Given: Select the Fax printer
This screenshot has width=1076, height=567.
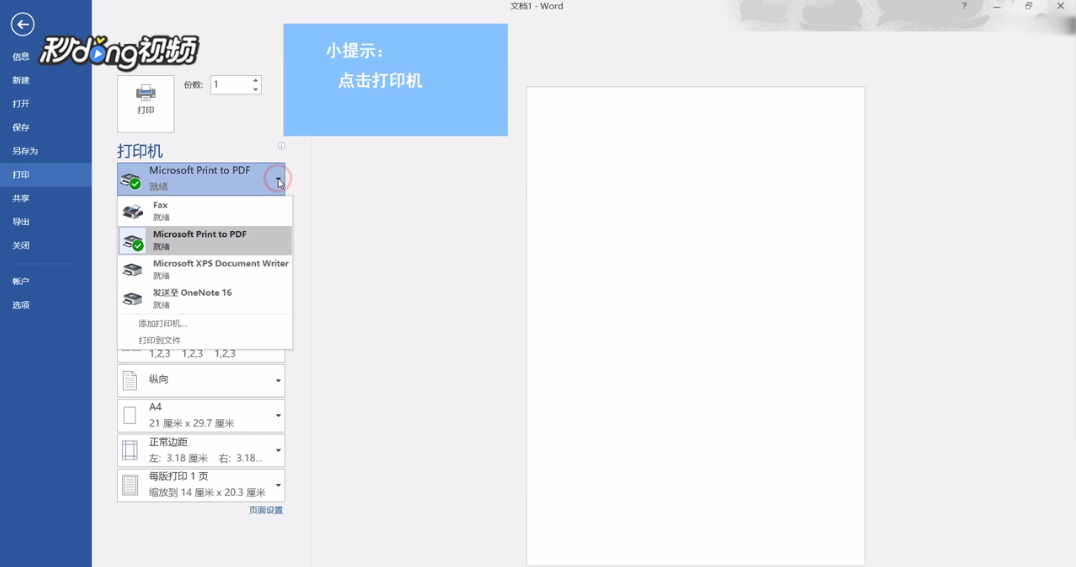Looking at the screenshot, I should point(205,211).
